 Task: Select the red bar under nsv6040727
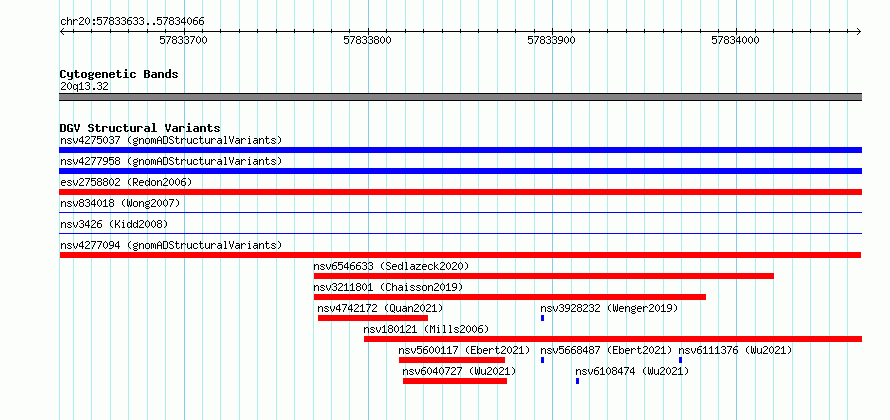pyautogui.click(x=455, y=381)
